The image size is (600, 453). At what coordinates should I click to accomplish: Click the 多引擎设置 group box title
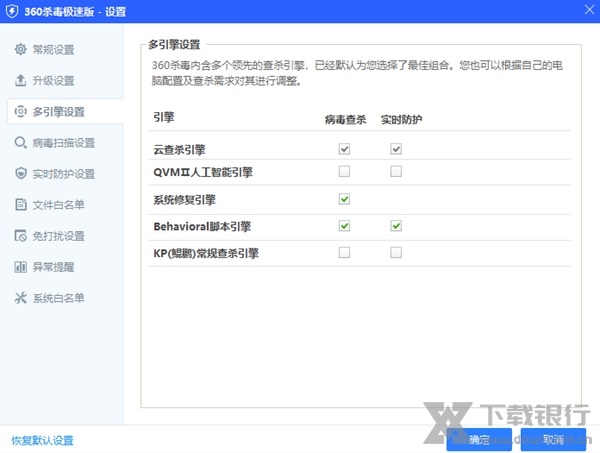click(174, 44)
